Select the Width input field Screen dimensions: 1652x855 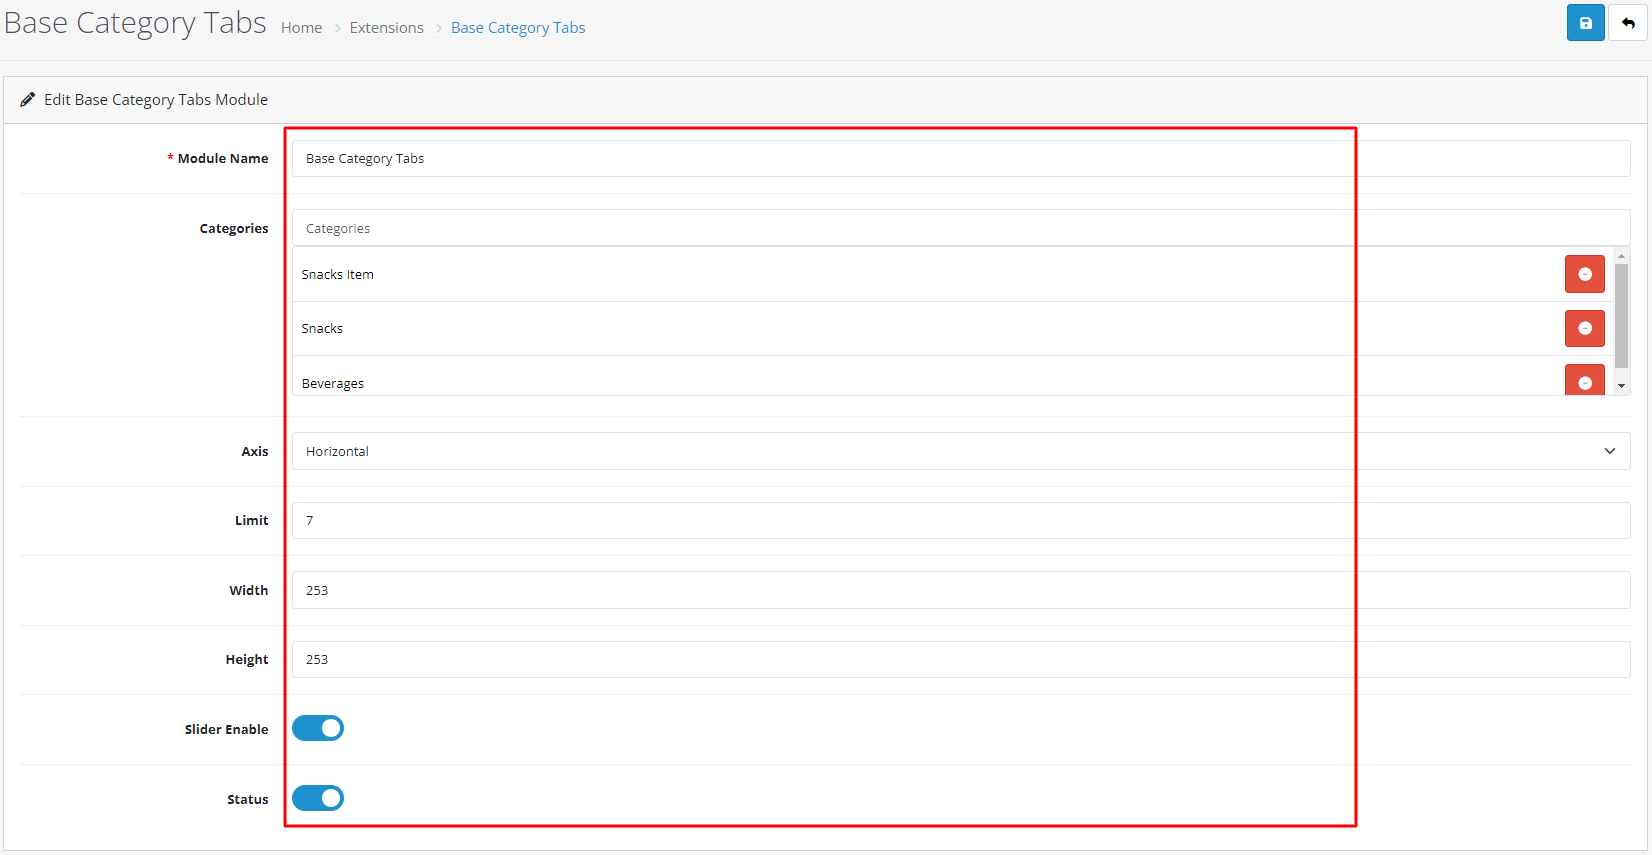pyautogui.click(x=960, y=590)
